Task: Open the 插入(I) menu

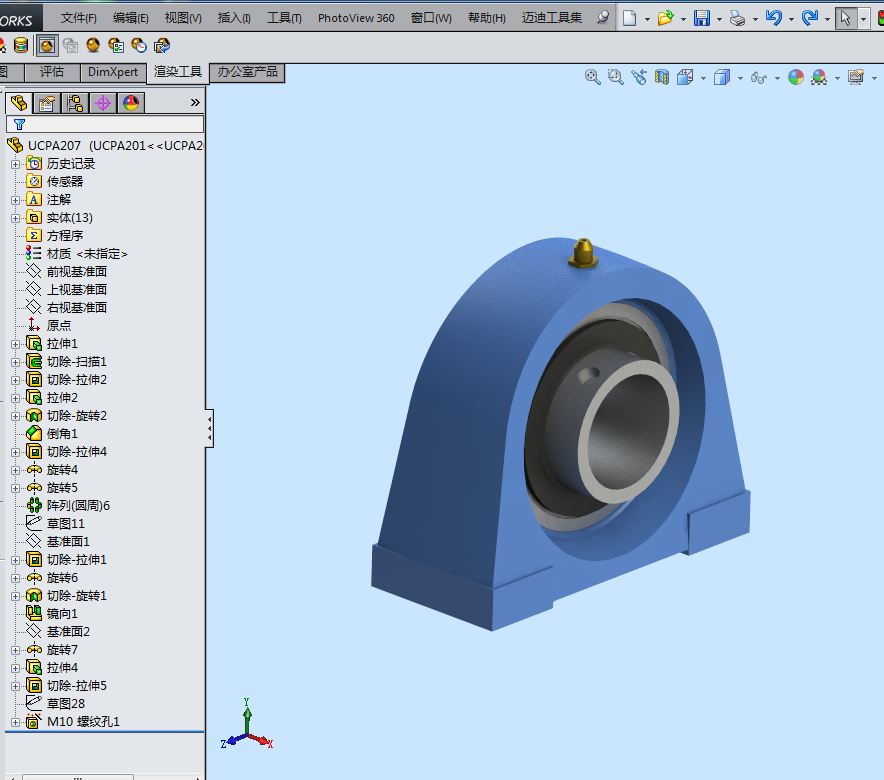Action: tap(234, 18)
